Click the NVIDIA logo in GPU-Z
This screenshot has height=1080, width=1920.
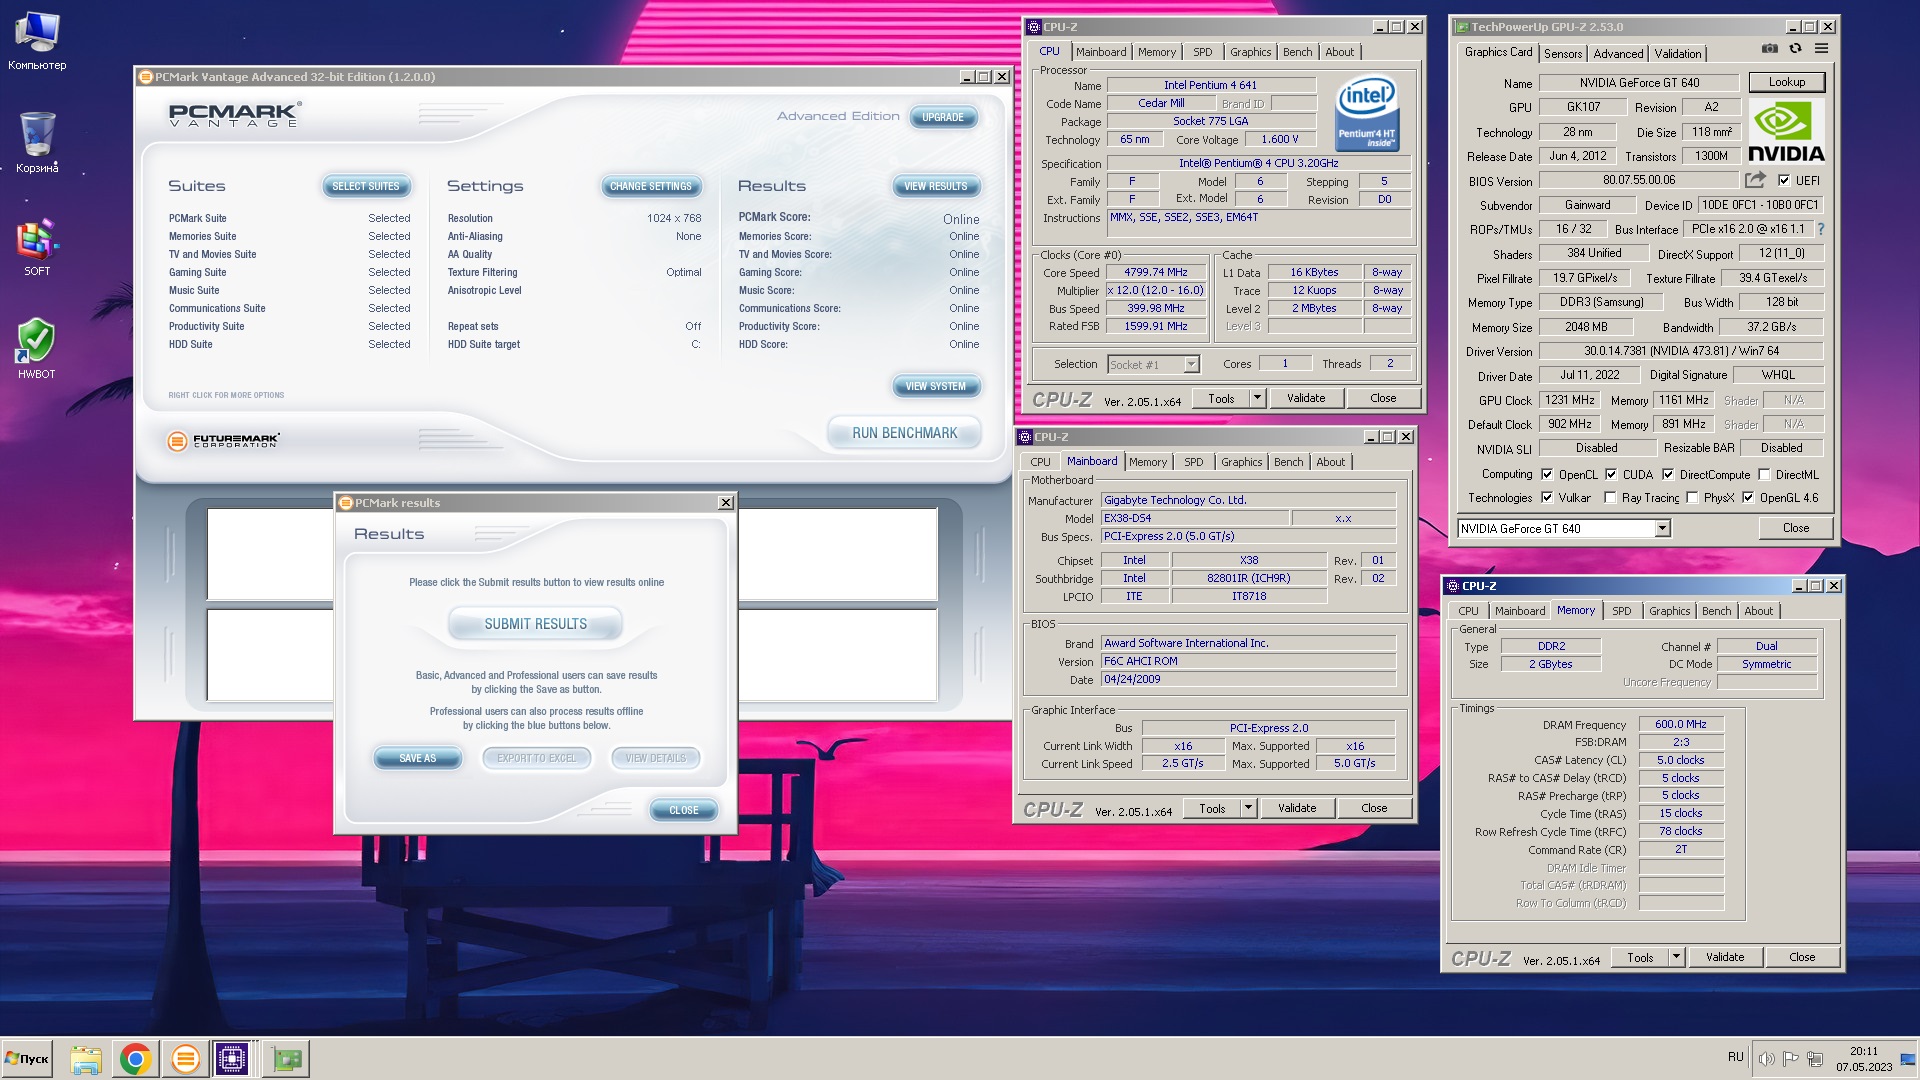[x=1786, y=131]
